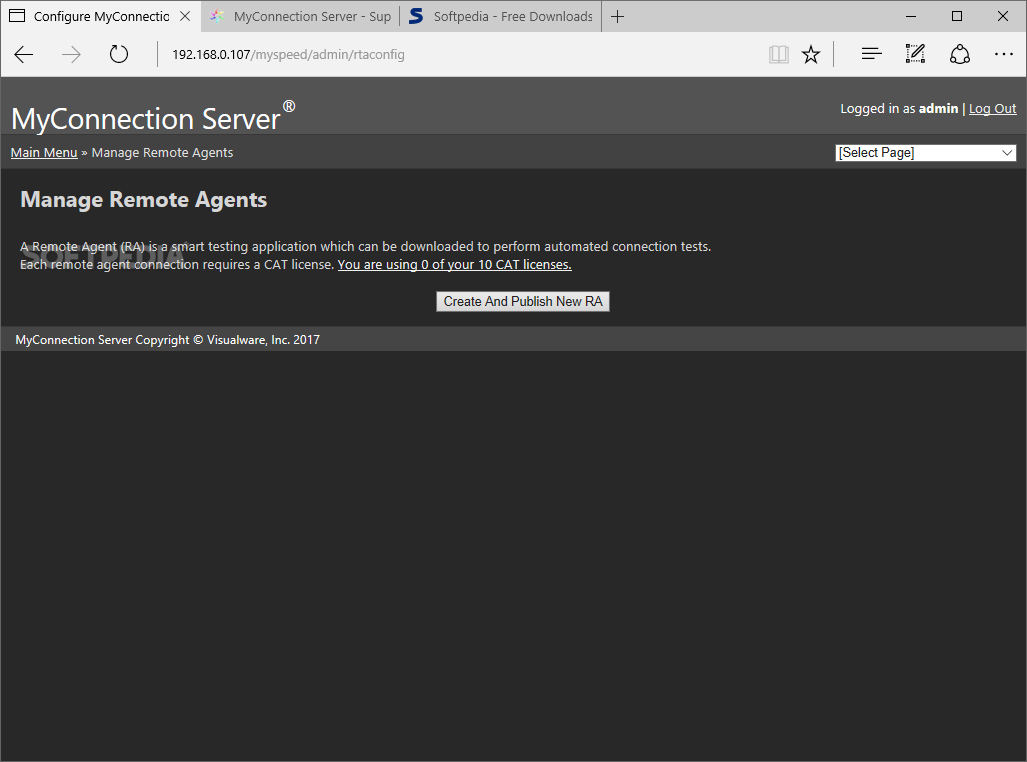The width and height of the screenshot is (1027, 762).
Task: Click the browser forward arrow
Action: pos(71,54)
